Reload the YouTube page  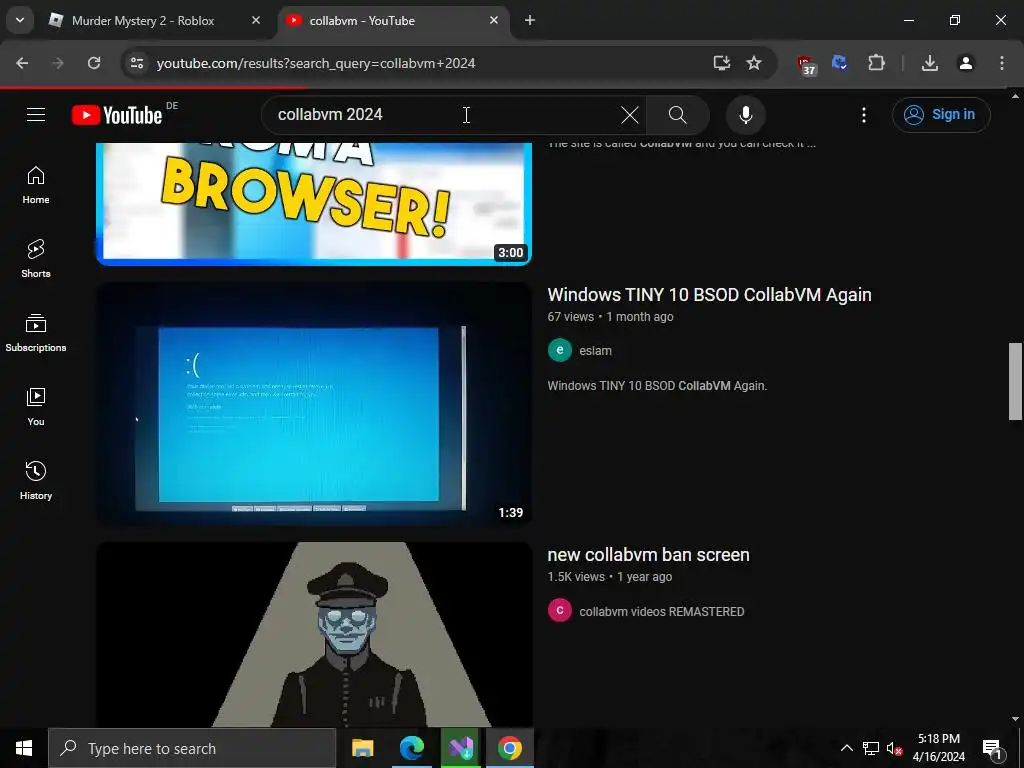(x=94, y=63)
